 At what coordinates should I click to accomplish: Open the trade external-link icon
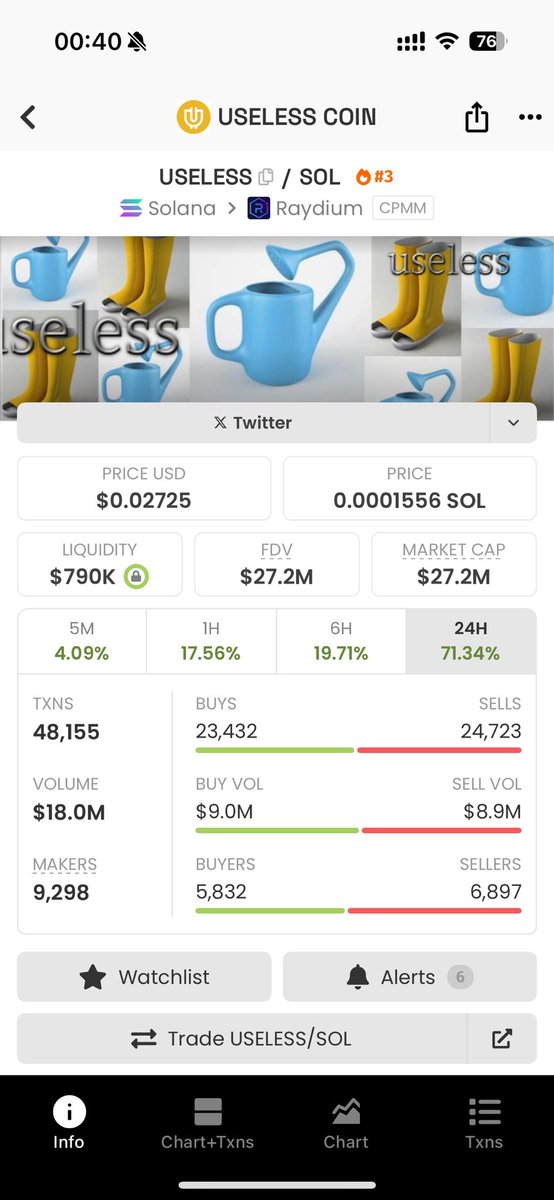[x=502, y=1039]
